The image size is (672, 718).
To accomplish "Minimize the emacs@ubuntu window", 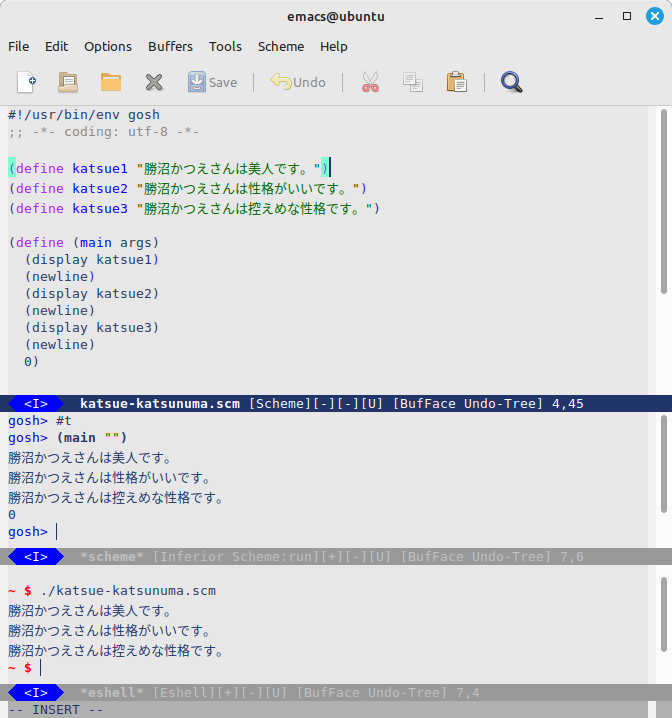I will [599, 16].
